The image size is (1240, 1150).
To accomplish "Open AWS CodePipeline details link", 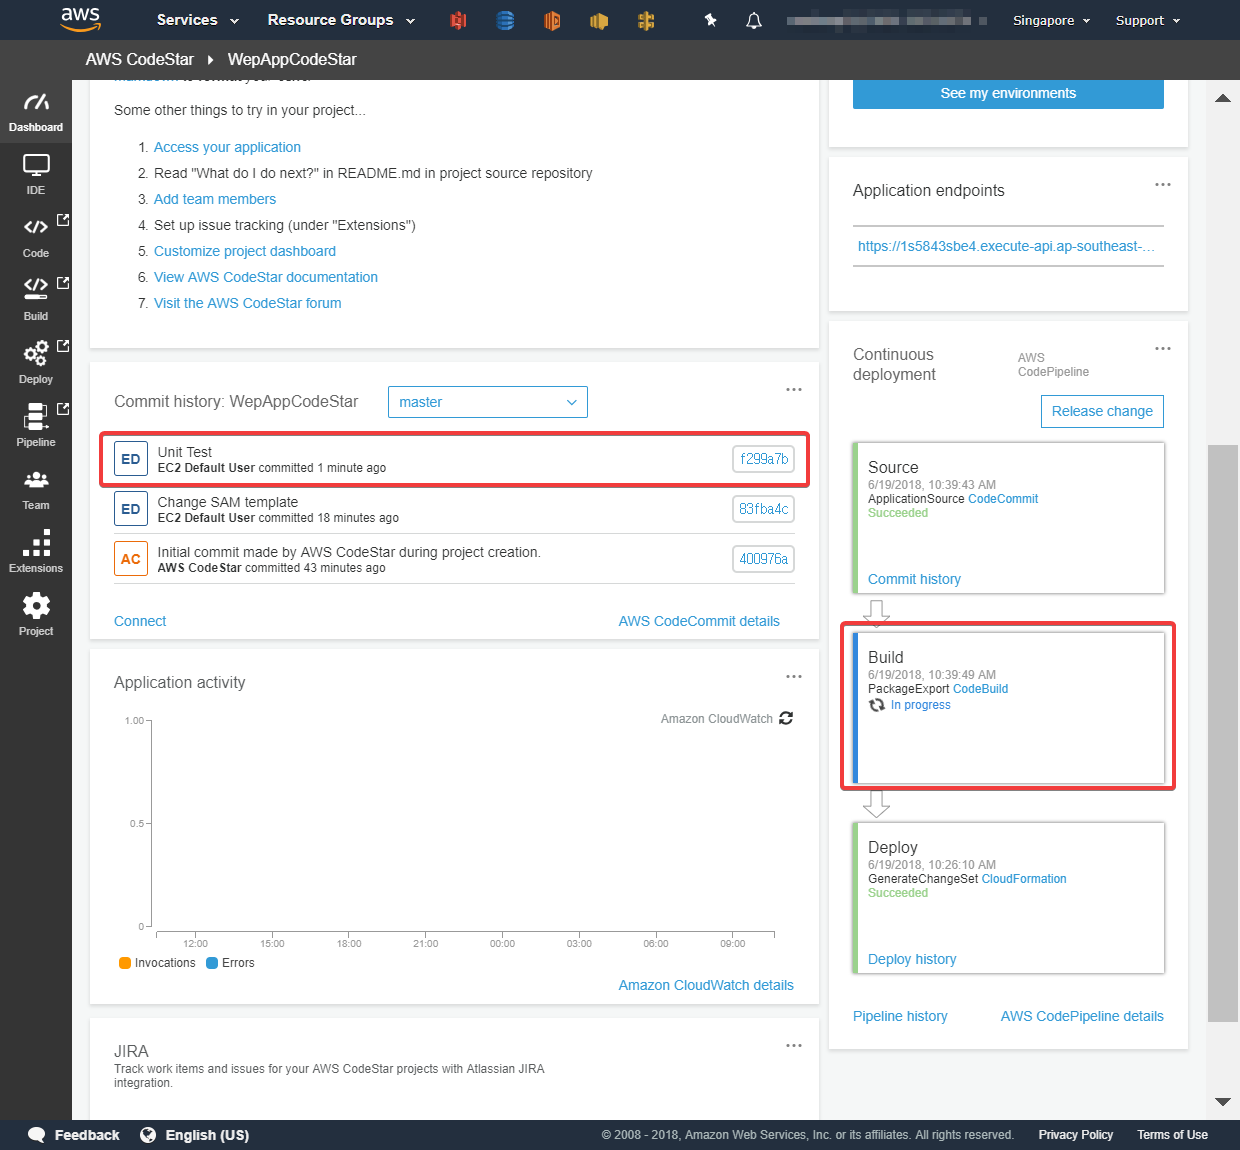I will [x=1082, y=1016].
